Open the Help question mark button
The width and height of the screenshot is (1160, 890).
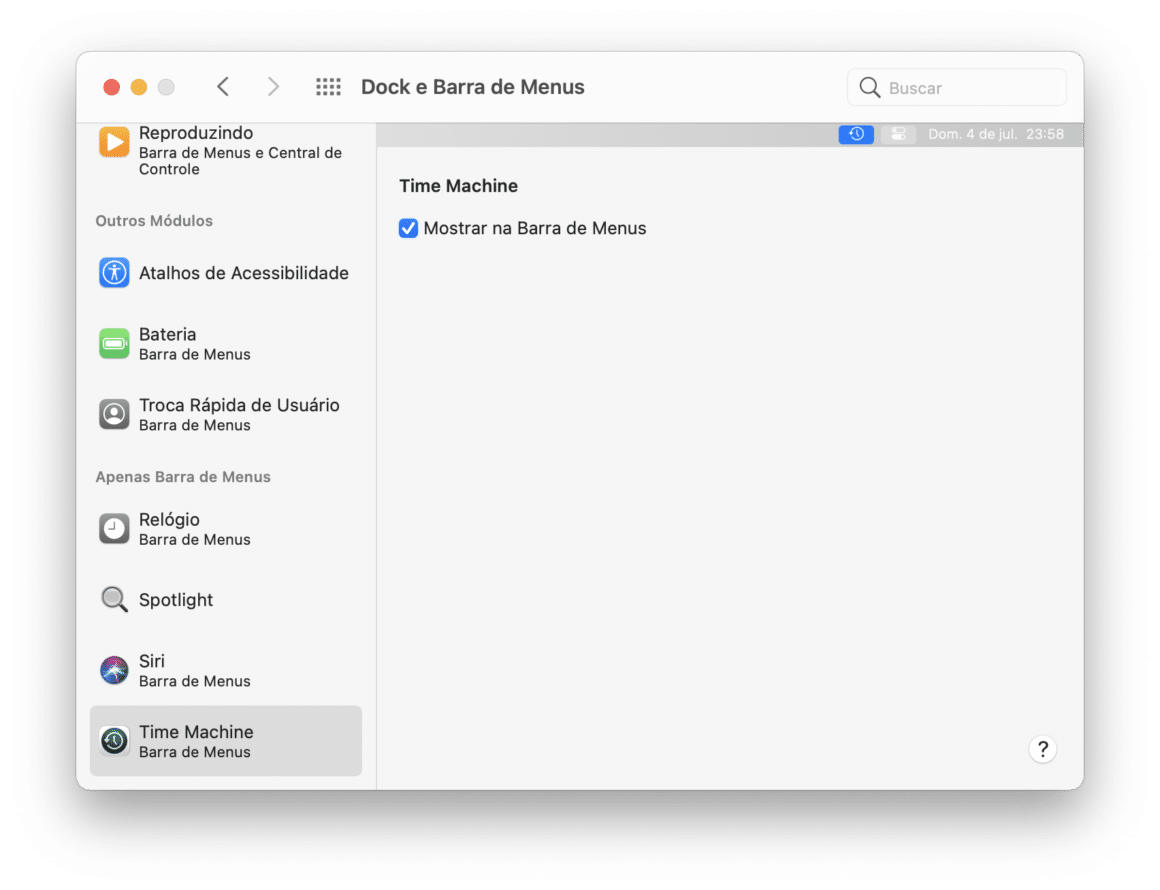point(1043,748)
